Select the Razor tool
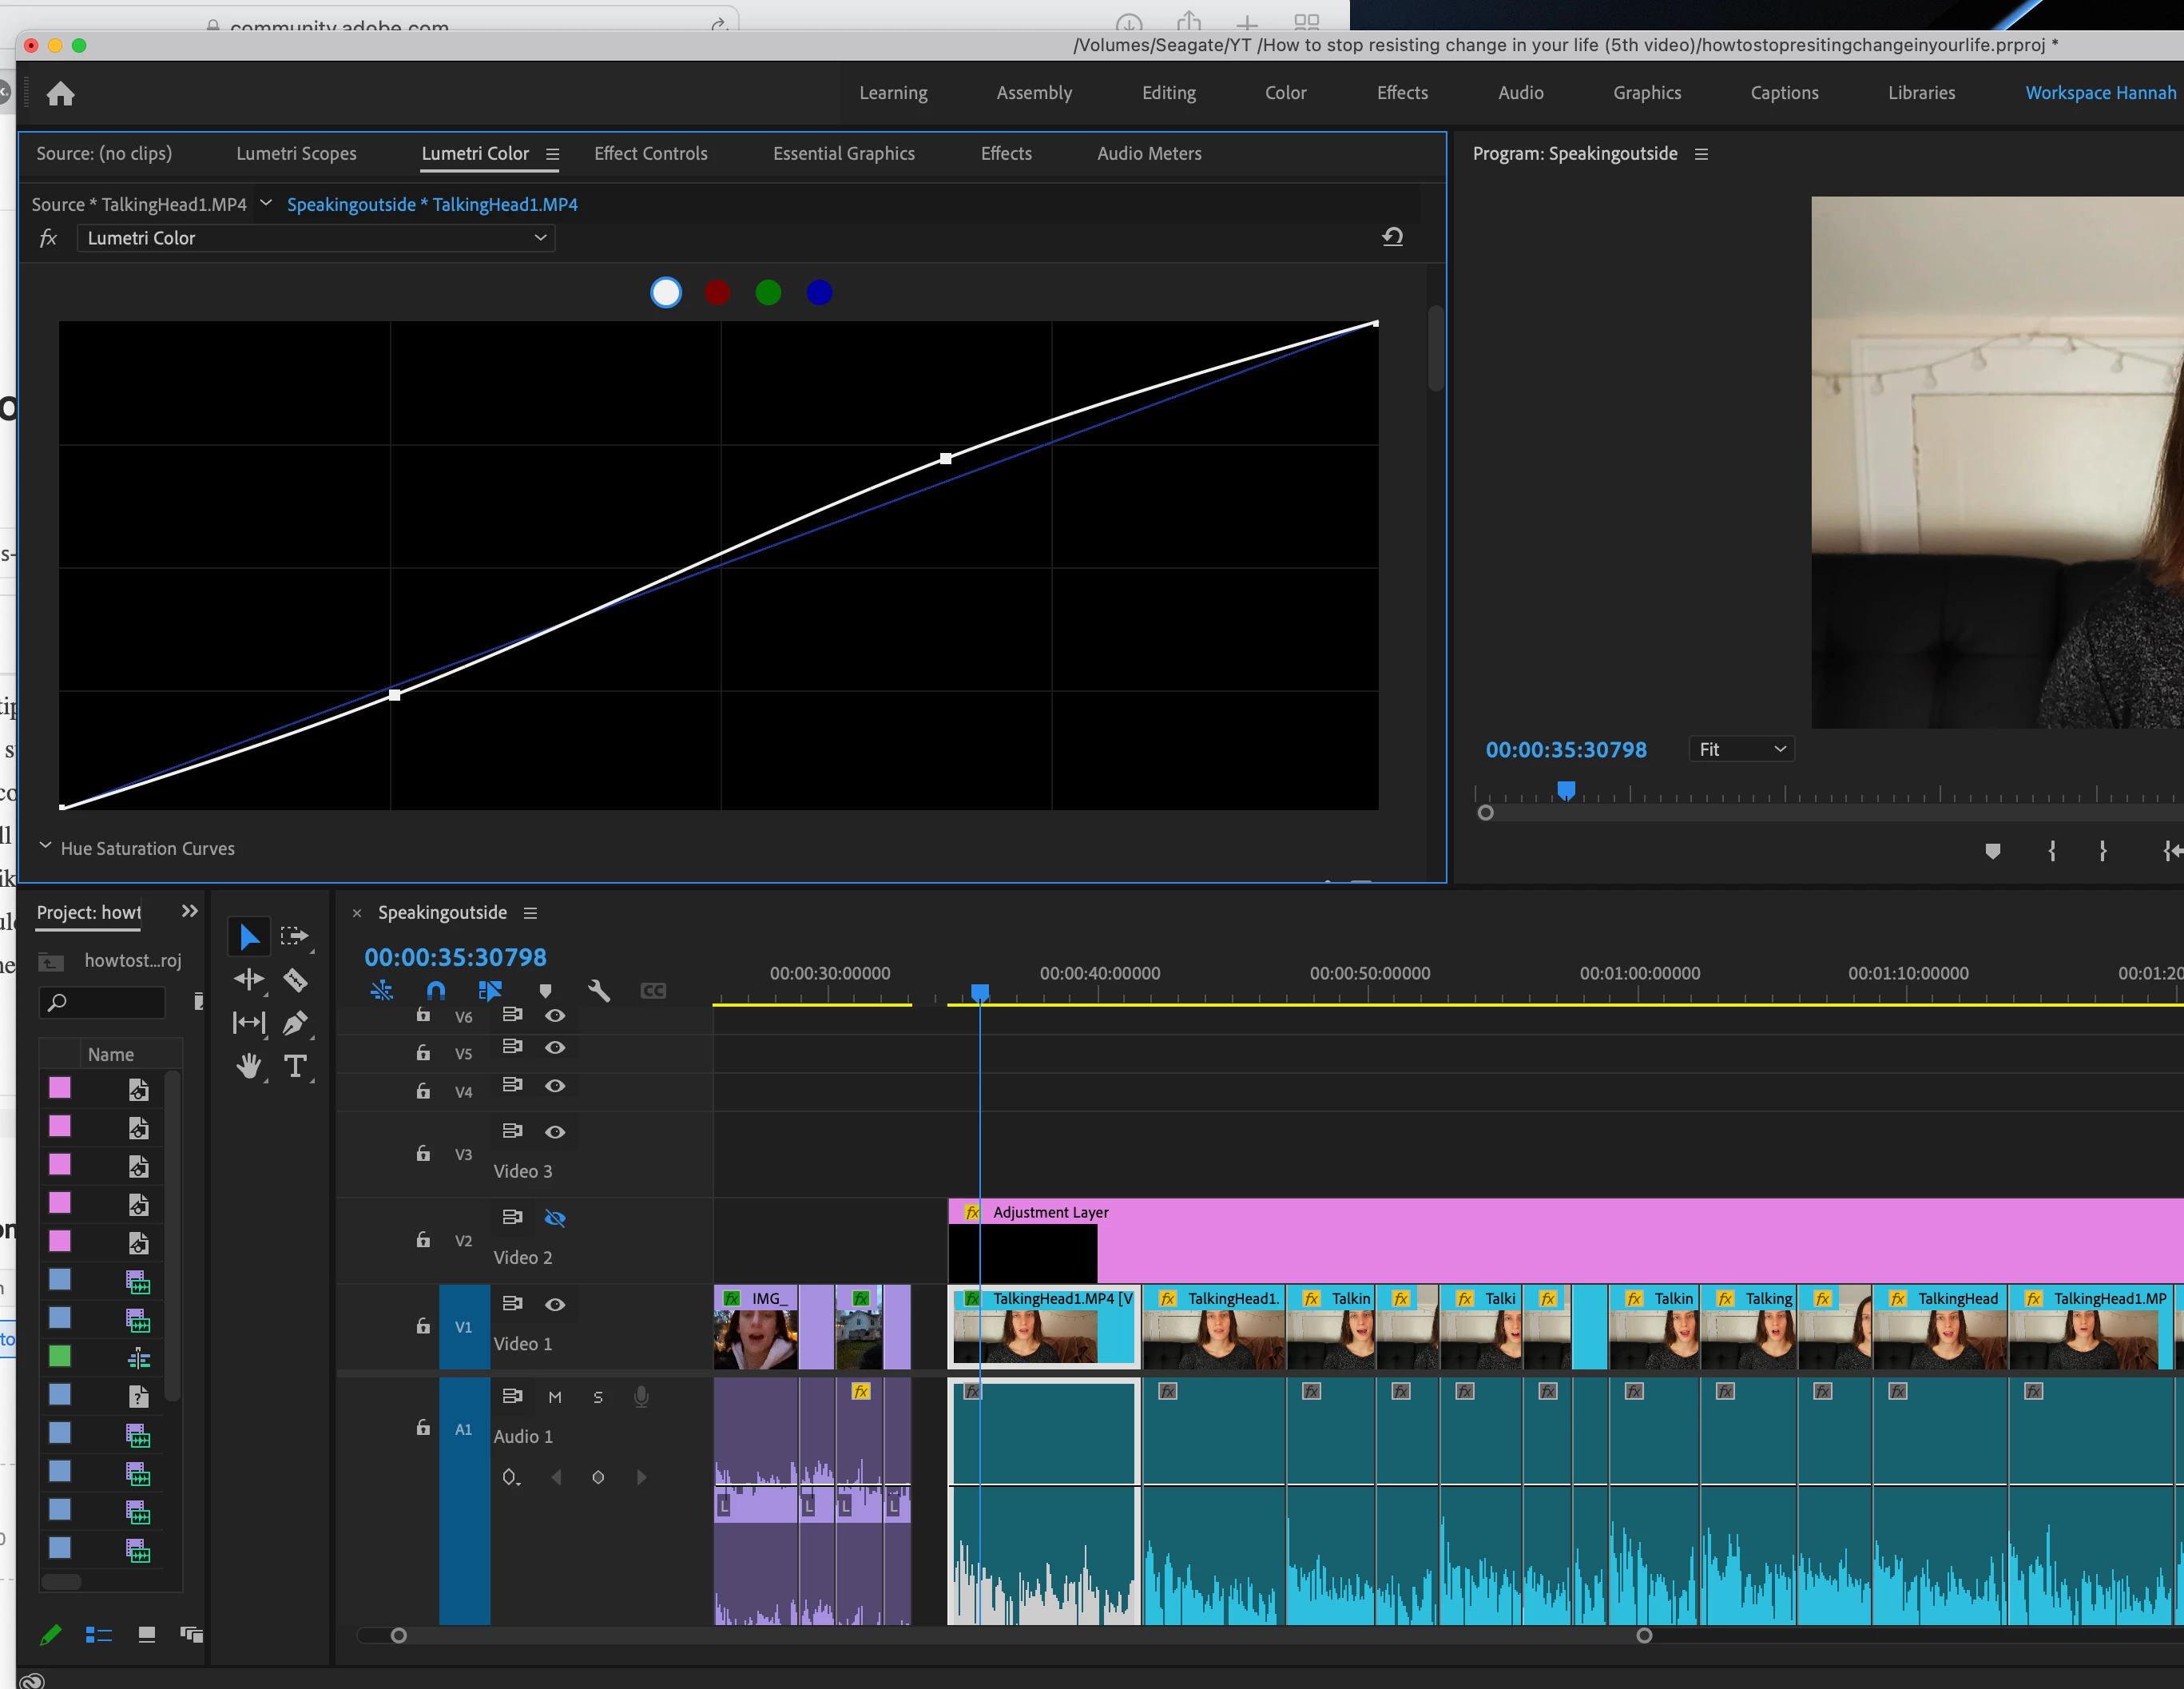This screenshot has width=2184, height=1689. (x=295, y=980)
